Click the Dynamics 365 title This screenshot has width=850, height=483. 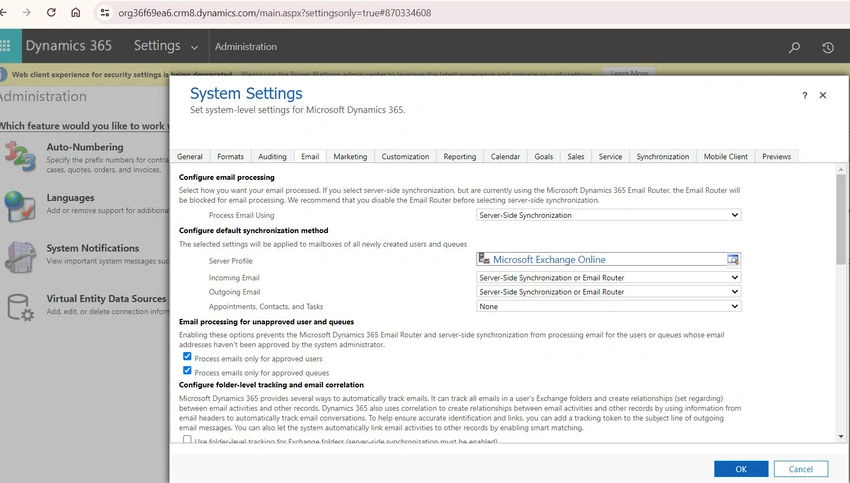pyautogui.click(x=69, y=46)
